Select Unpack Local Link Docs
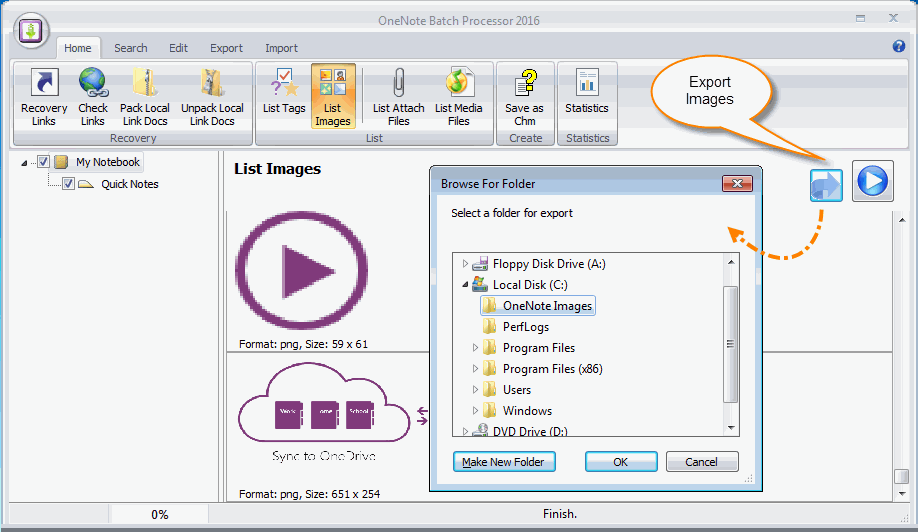The width and height of the screenshot is (918, 532). [212, 97]
